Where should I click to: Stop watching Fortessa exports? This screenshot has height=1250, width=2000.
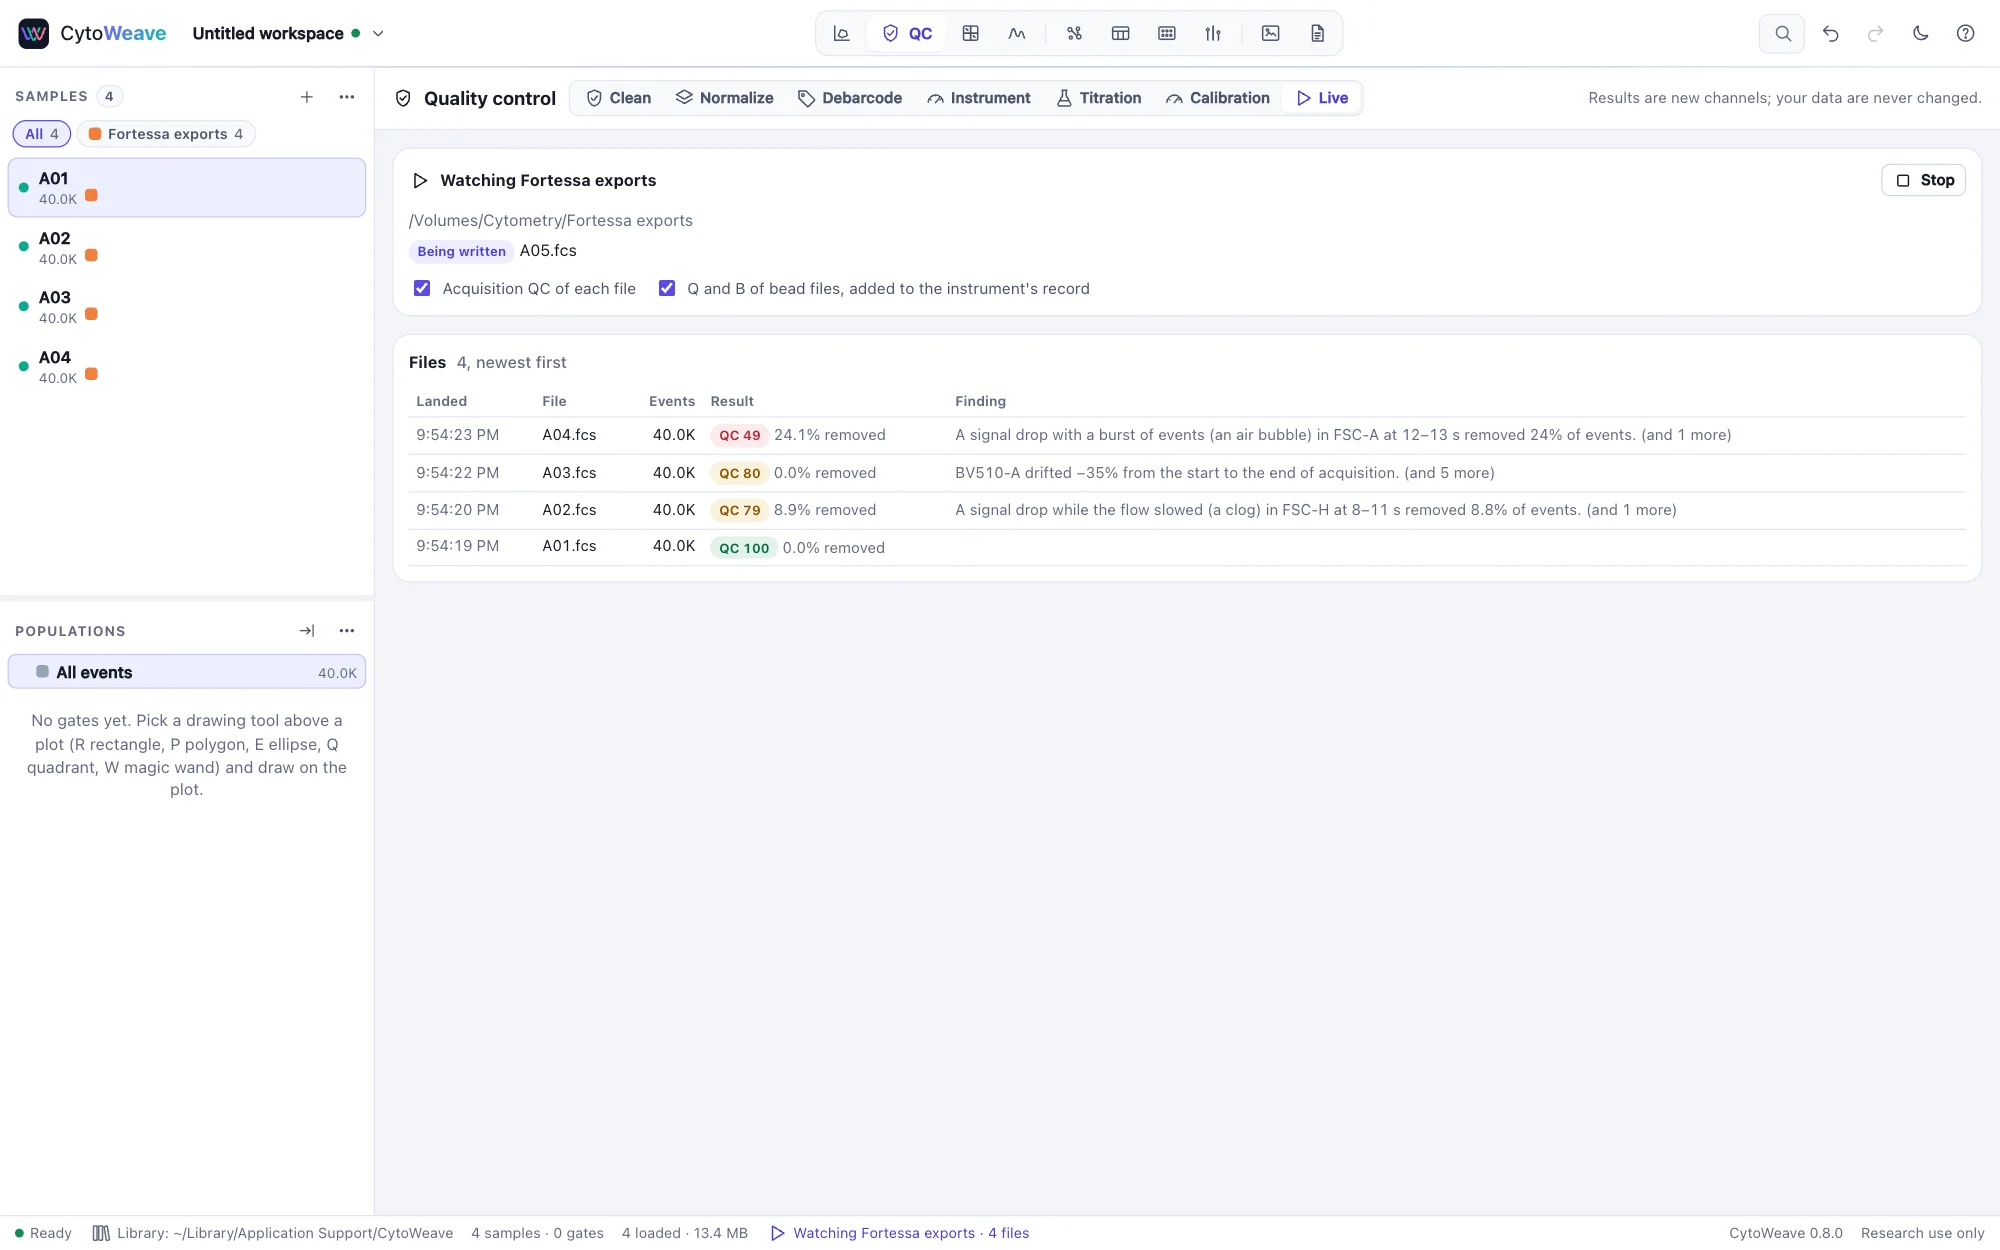(x=1923, y=180)
